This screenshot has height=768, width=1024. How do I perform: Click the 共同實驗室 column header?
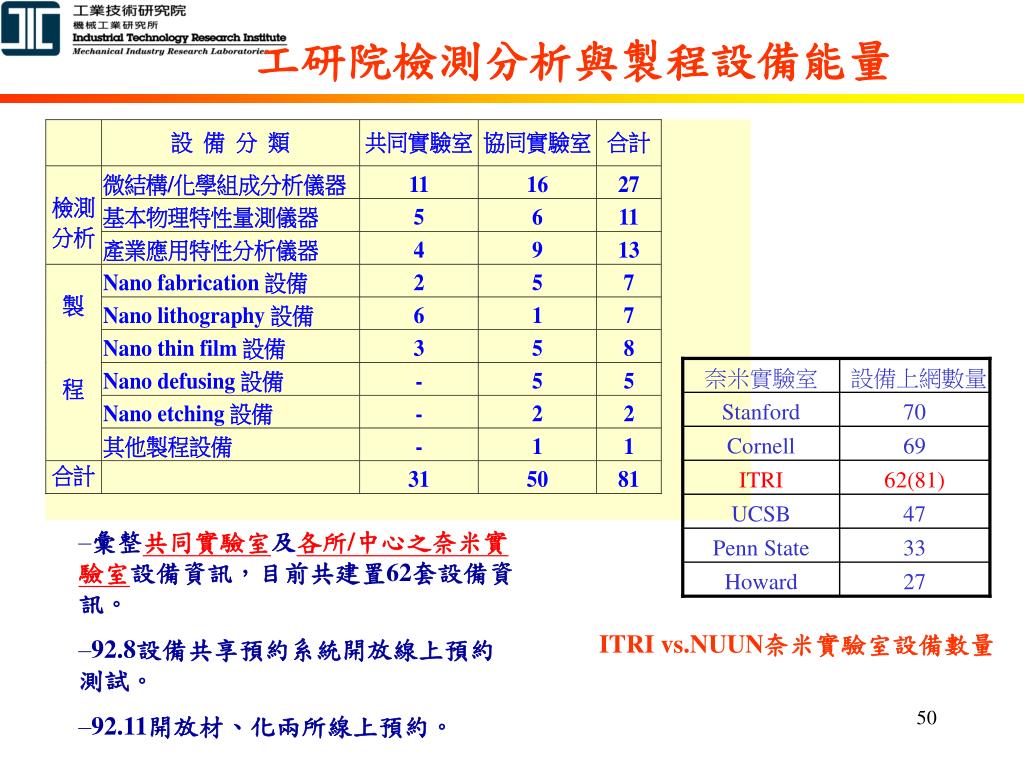418,143
